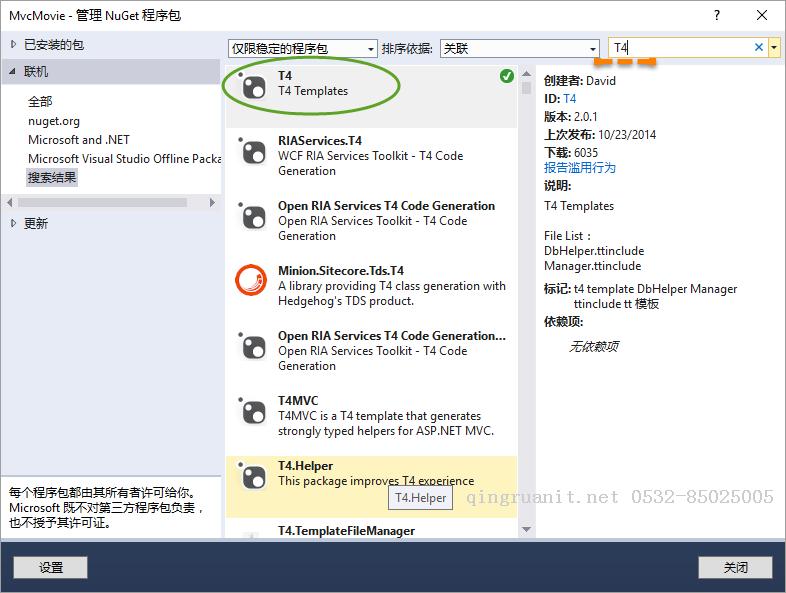This screenshot has height=593, width=786.
Task: Select 搜索结果 in the source list
Action: click(x=52, y=177)
